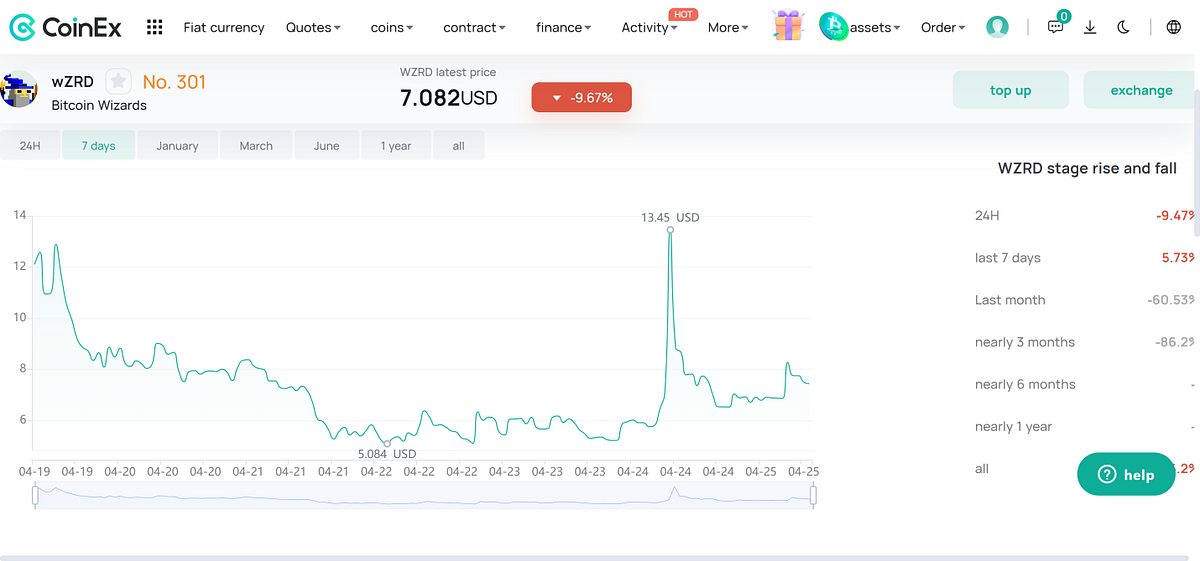Screen dimensions: 1200x561
Task: Click the WZRD stage rise and fall heading
Action: (1087, 168)
